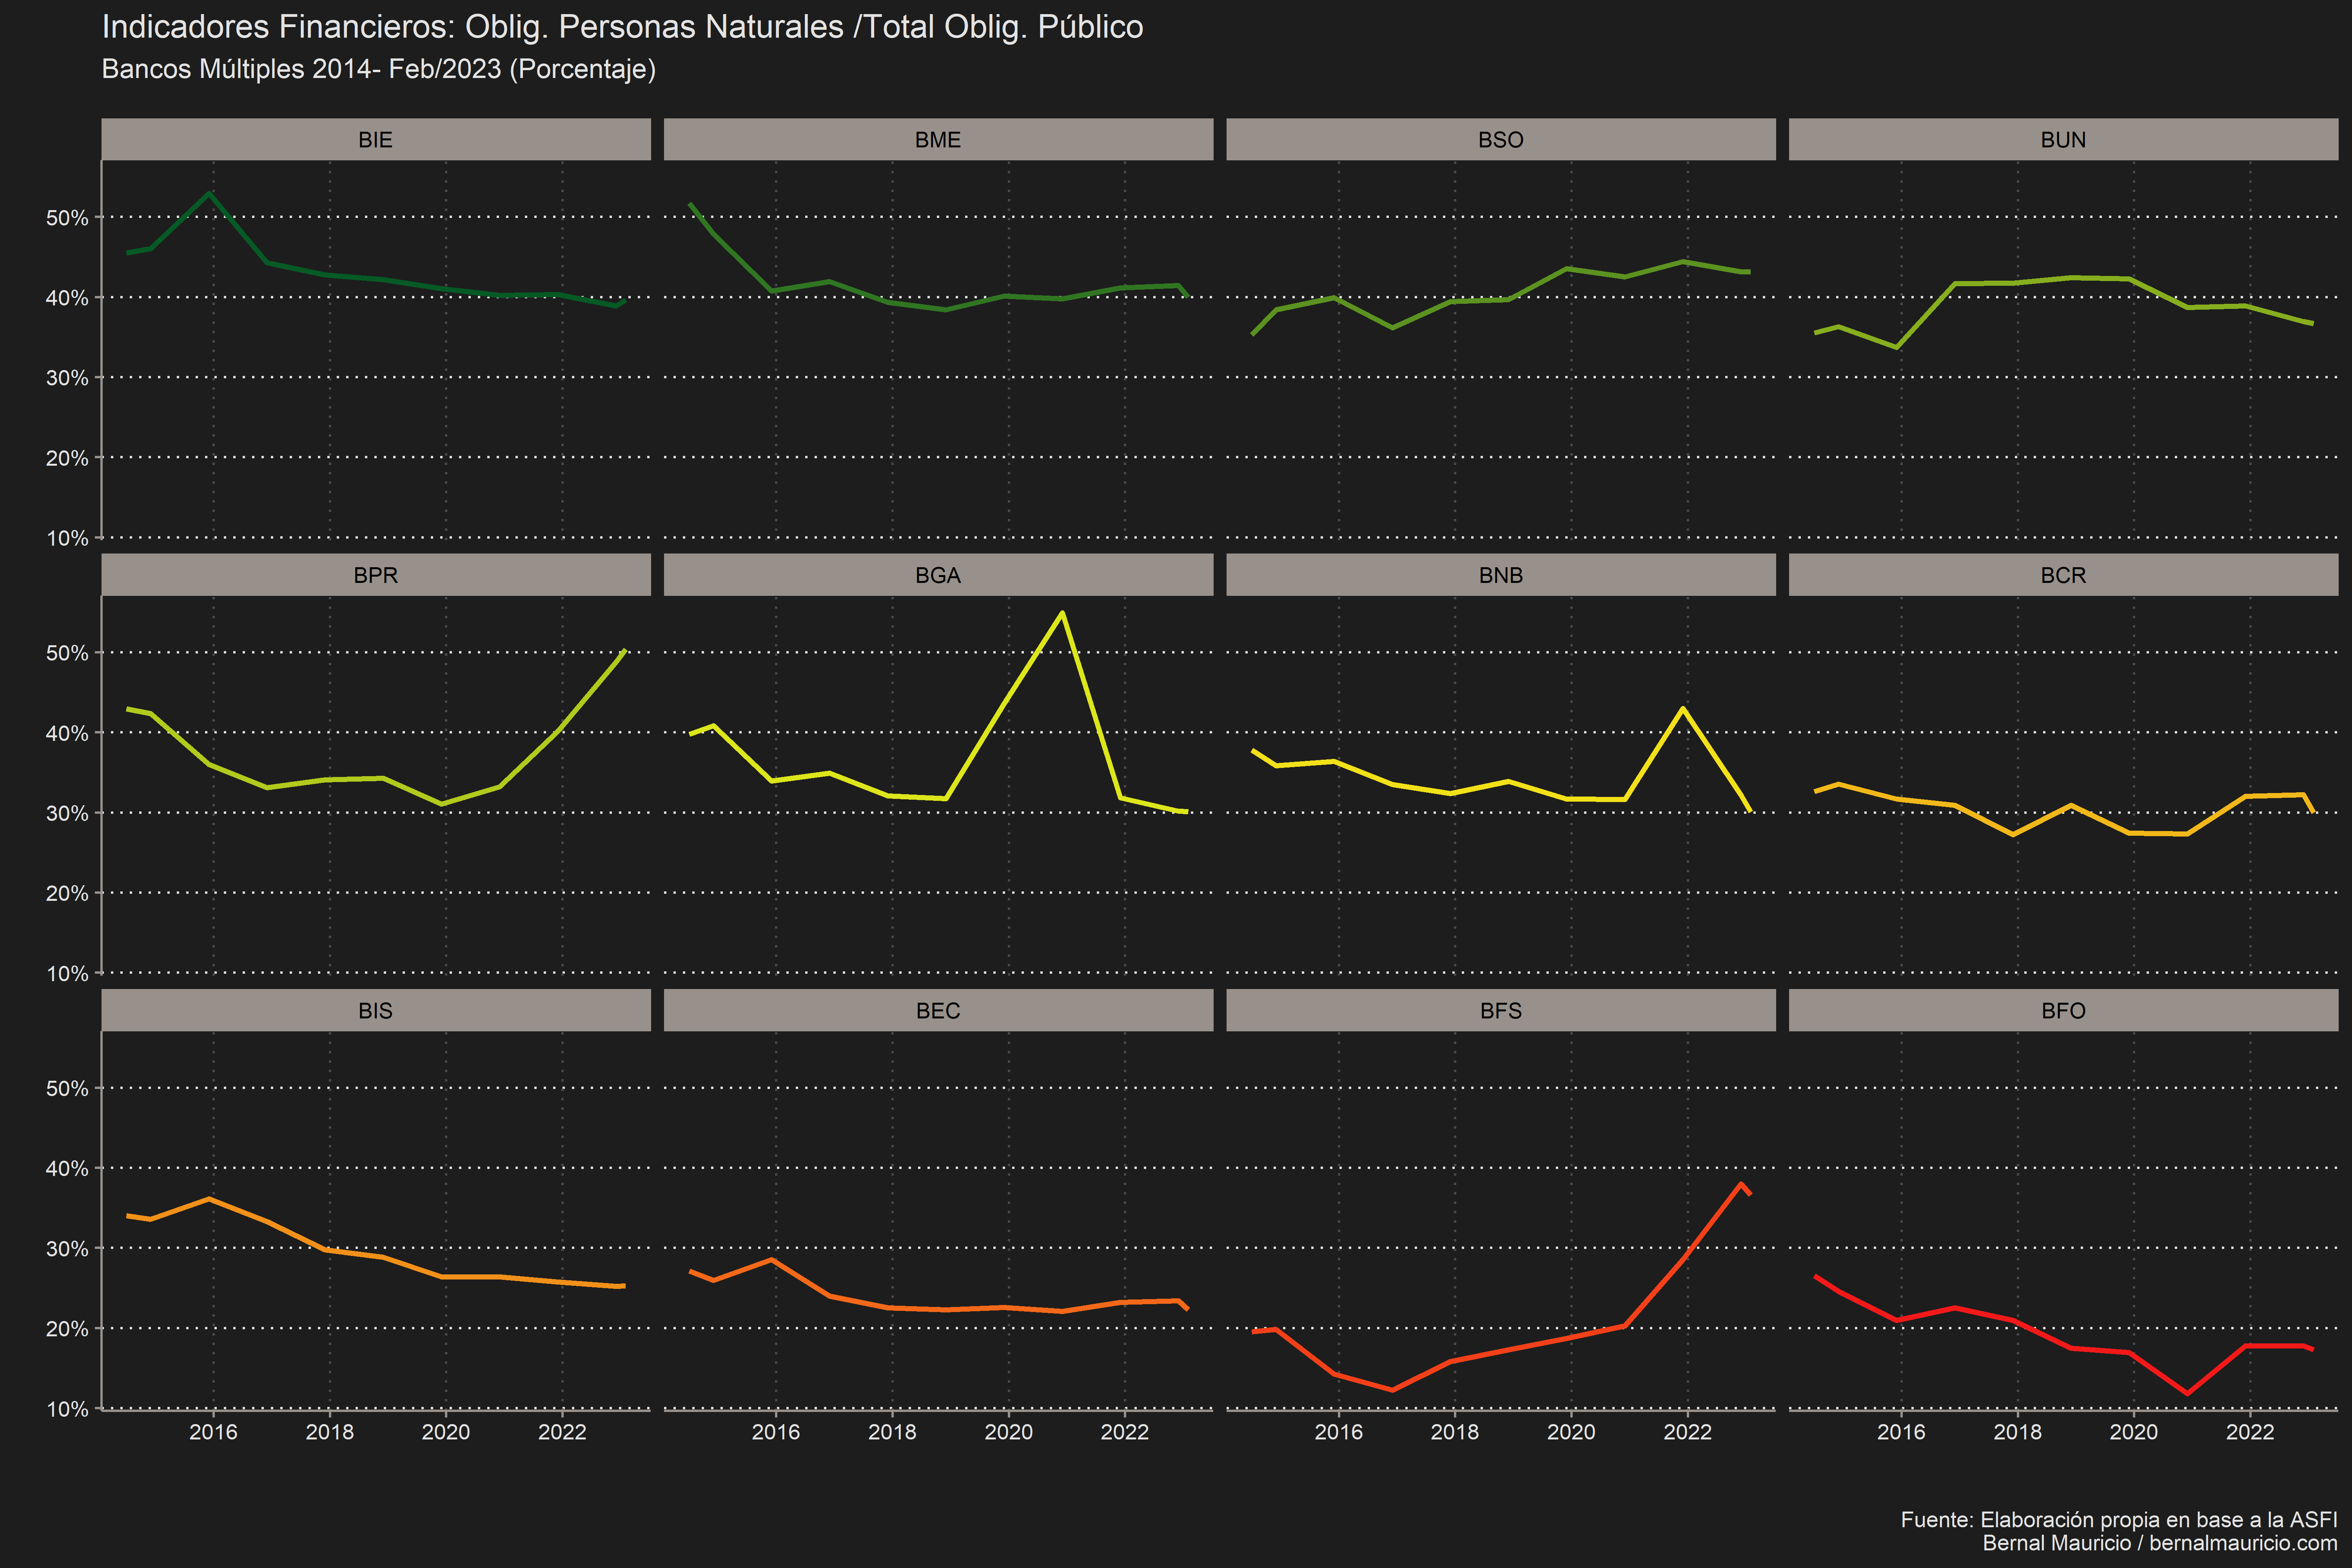2352x1568 pixels.
Task: Click the 30% y-axis label in middle row
Action: click(x=67, y=813)
